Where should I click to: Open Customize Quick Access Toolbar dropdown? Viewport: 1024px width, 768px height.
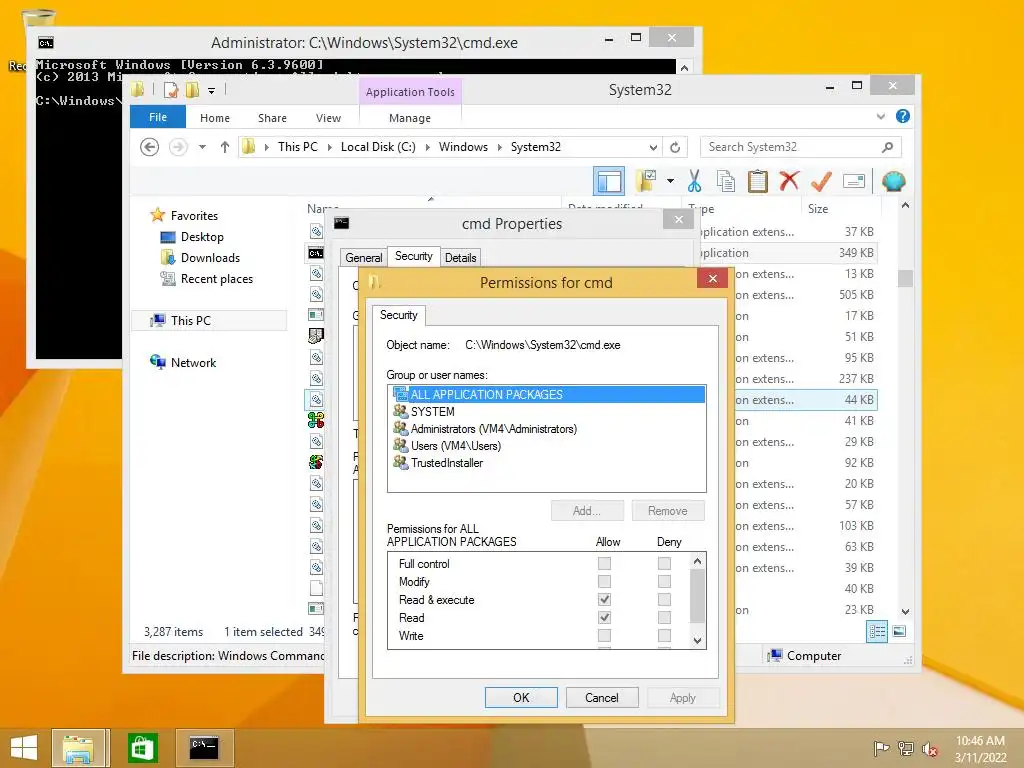tap(212, 91)
